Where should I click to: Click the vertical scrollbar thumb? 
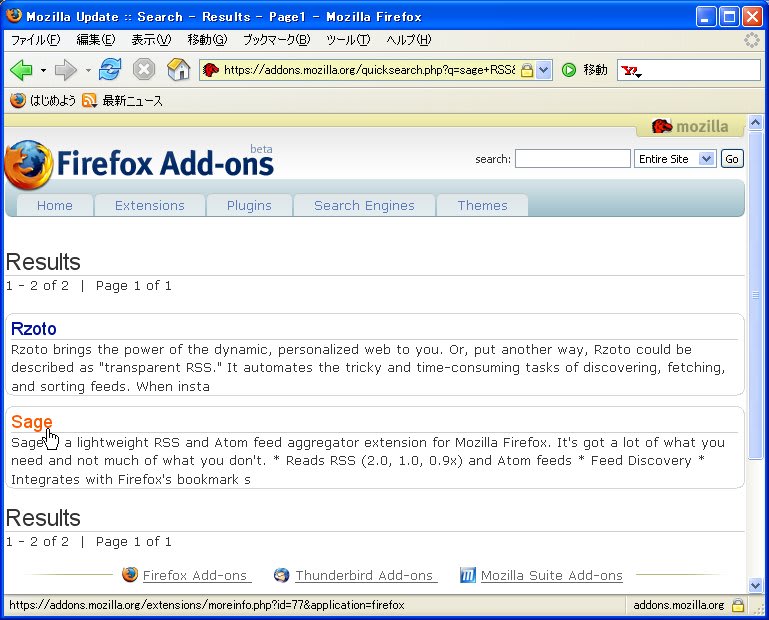[755, 294]
